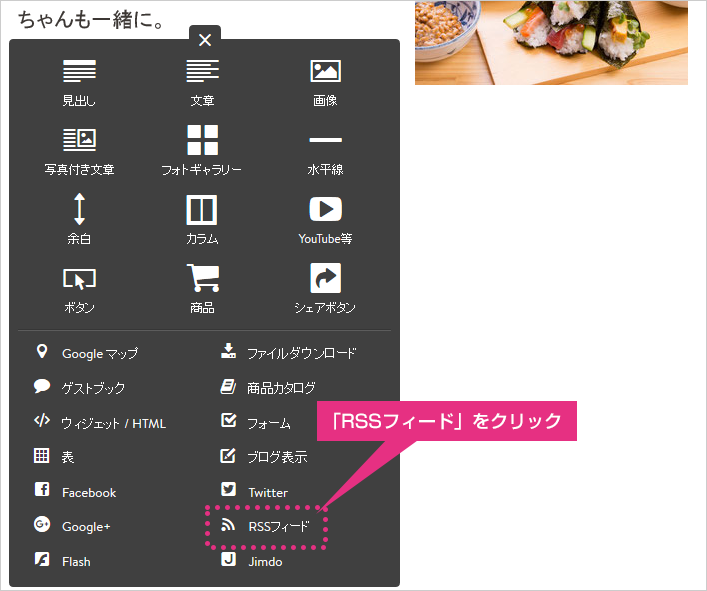The width and height of the screenshot is (707, 591).
Task: Add 余白 spacing element
Action: click(79, 219)
